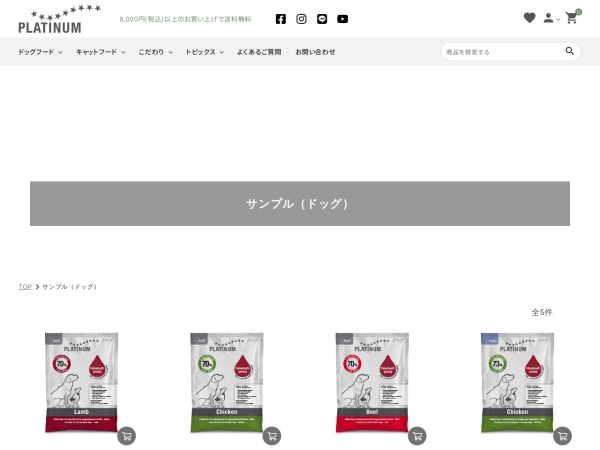Viewport: 600px width, 450px height.
Task: Expand the ドッグフード dropdown menu
Action: click(x=40, y=52)
